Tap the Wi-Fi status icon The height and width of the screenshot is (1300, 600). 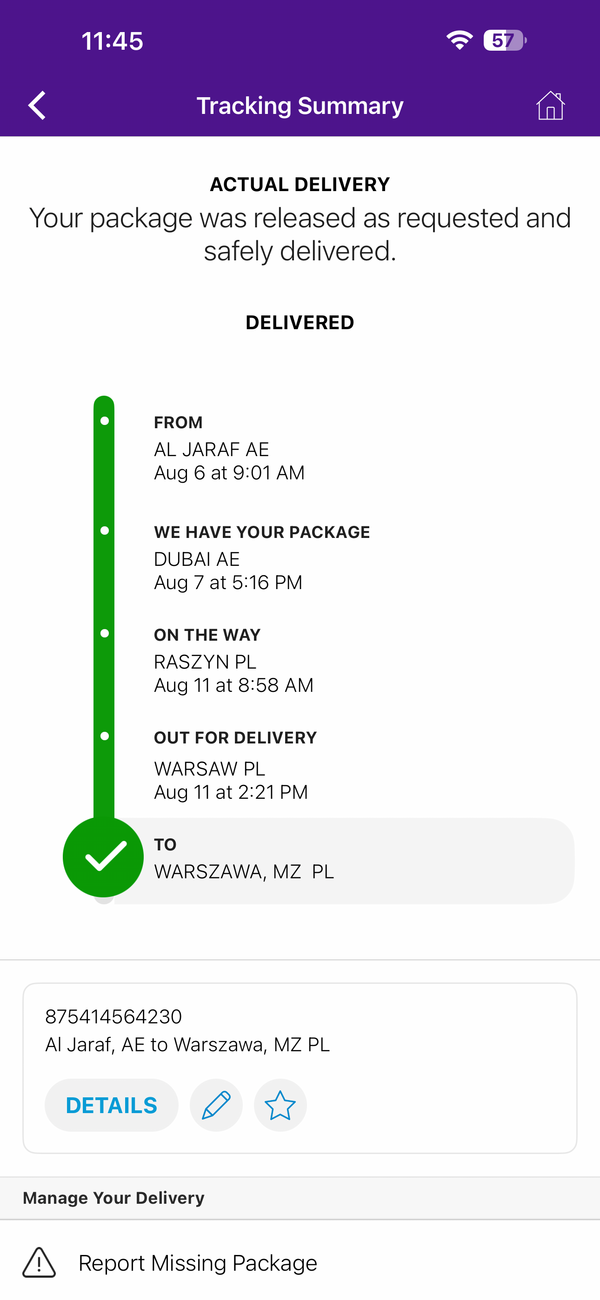coord(459,40)
